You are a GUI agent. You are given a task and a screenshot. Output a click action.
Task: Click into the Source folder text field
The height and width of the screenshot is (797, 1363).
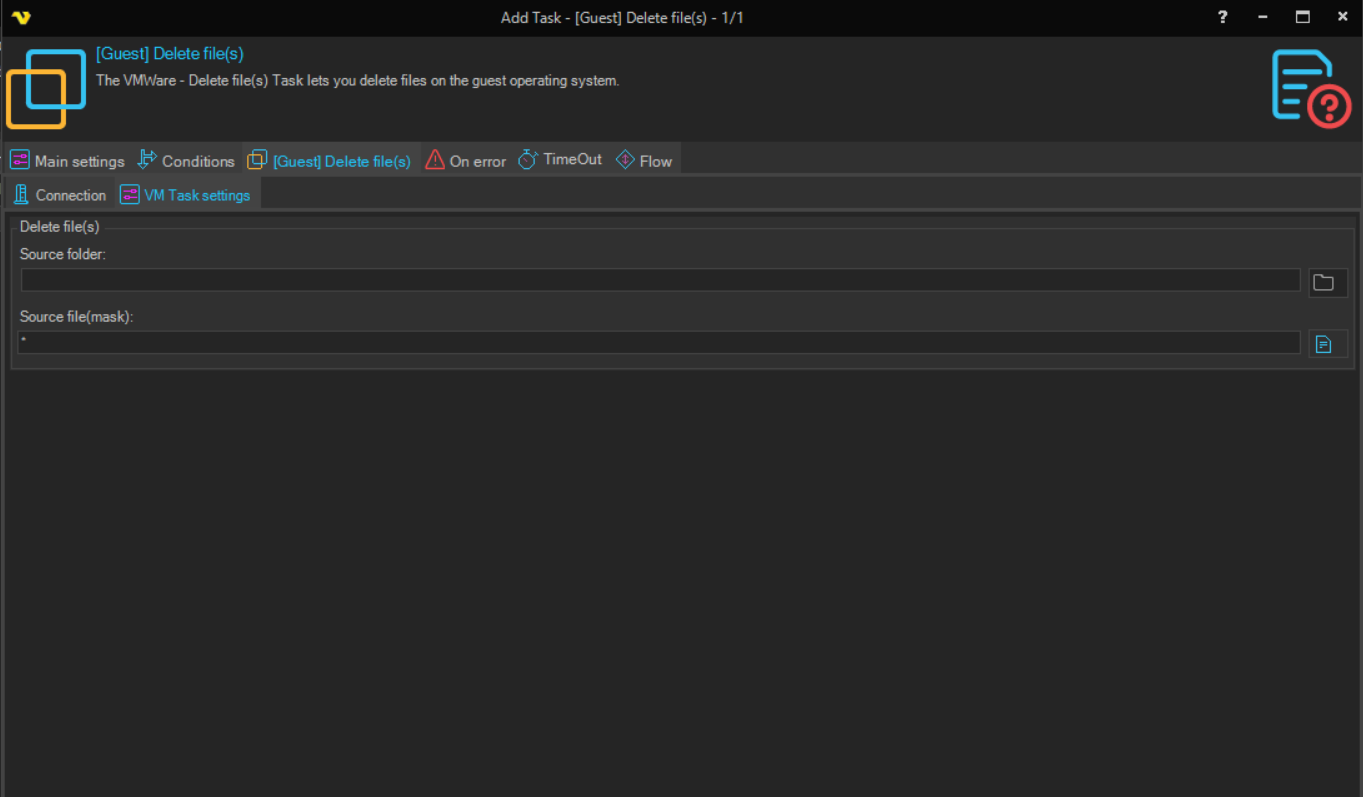660,280
